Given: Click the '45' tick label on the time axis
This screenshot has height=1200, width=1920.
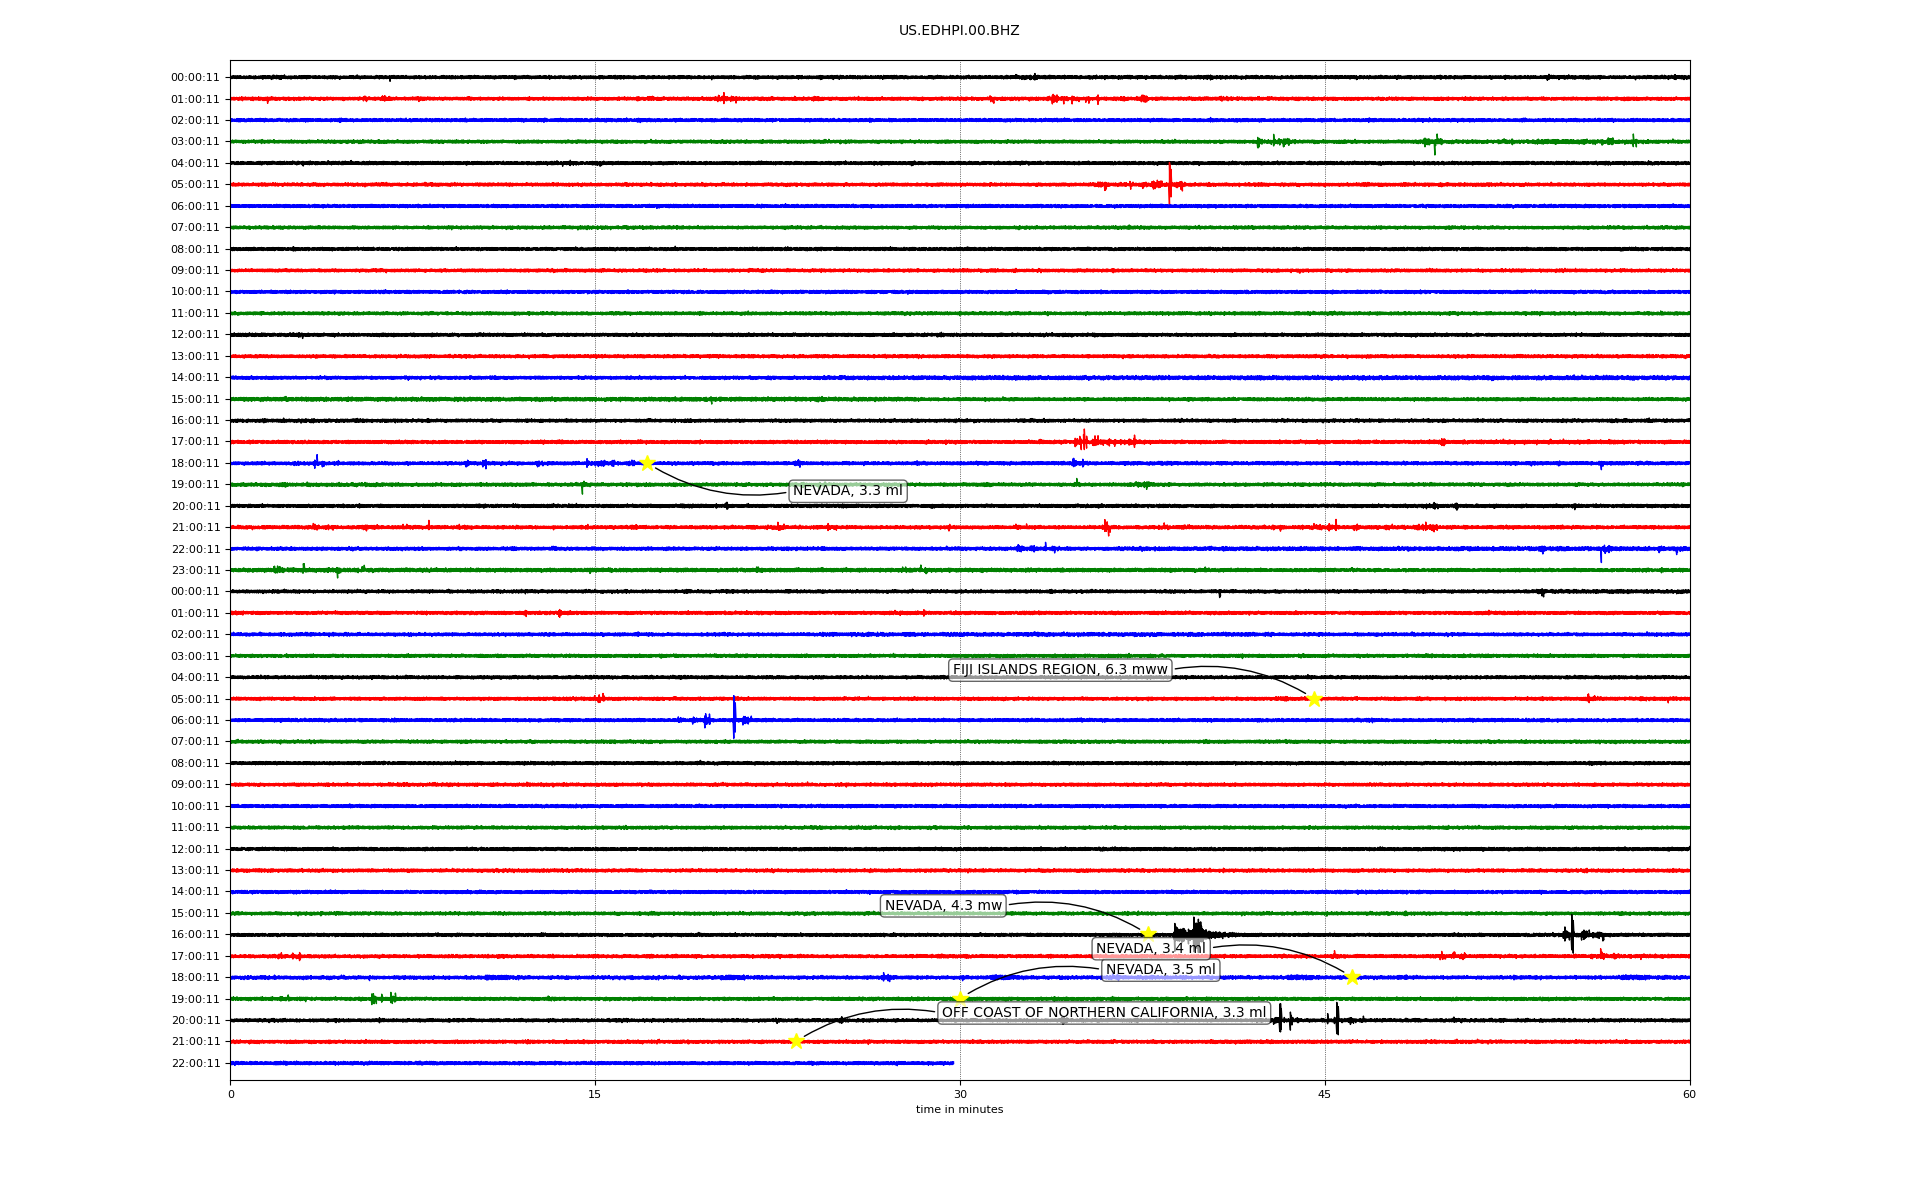Looking at the screenshot, I should pos(1324,1094).
